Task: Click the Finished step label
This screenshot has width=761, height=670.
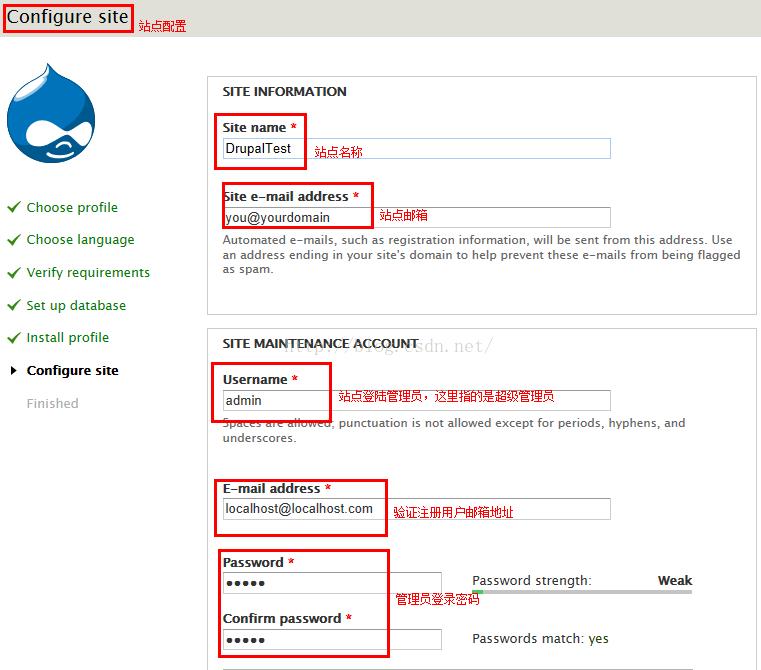Action: pos(52,404)
